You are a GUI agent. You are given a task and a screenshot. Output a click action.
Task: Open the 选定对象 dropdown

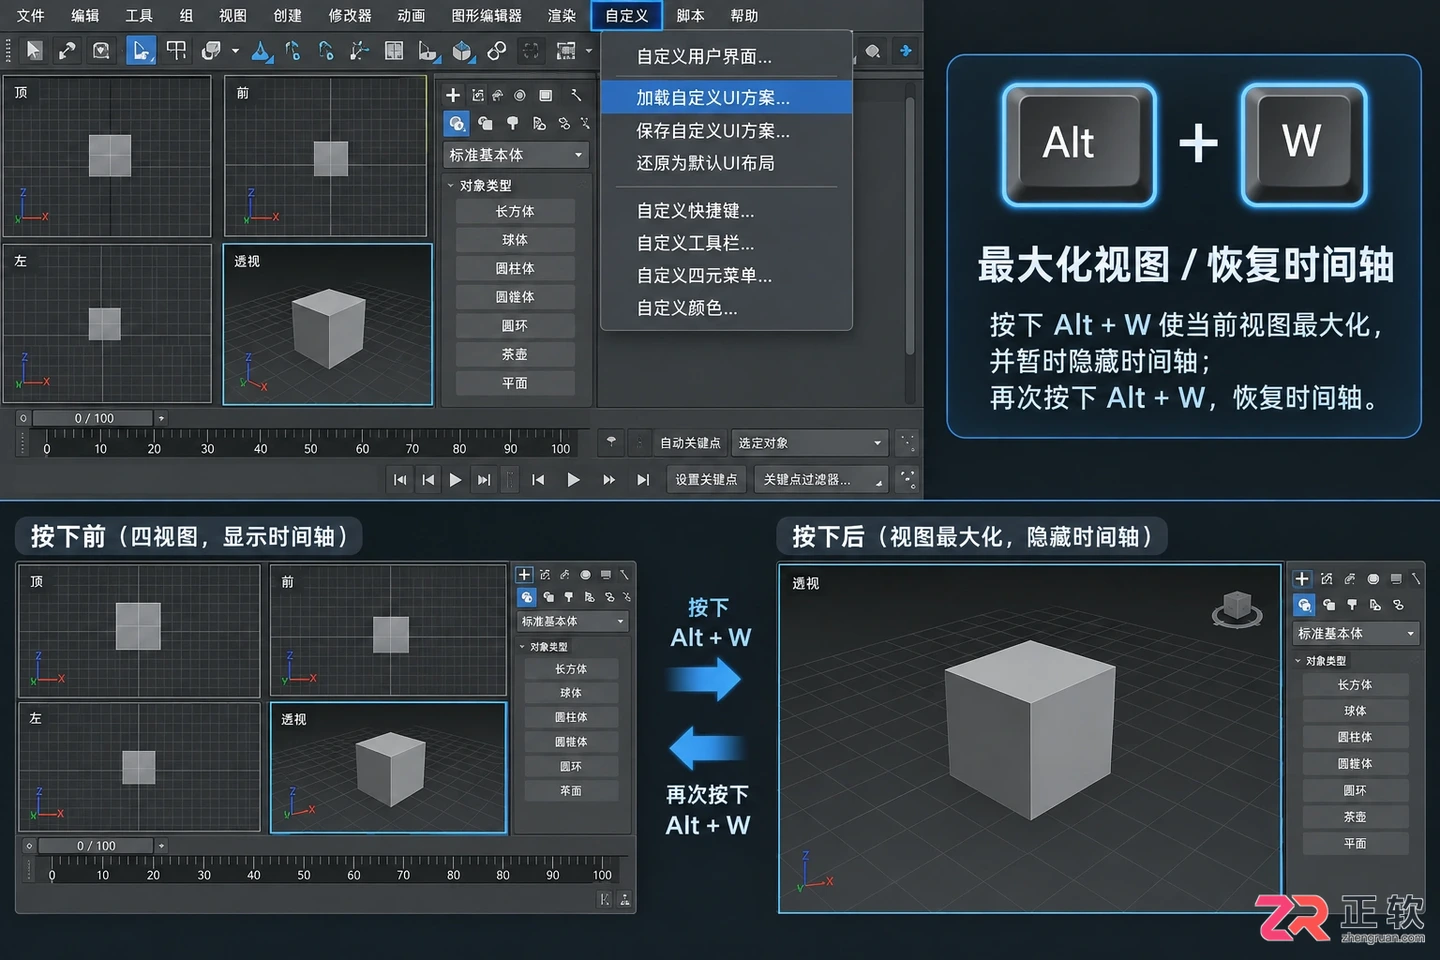pyautogui.click(x=809, y=443)
